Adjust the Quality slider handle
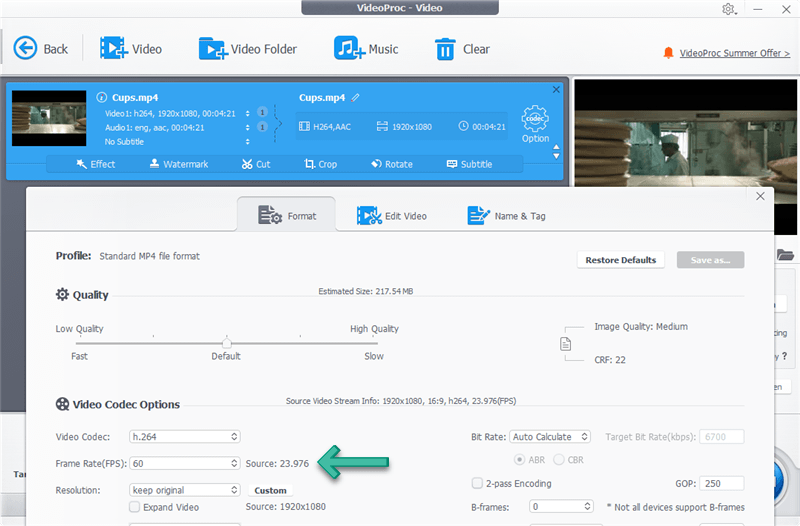This screenshot has width=800, height=526. tap(227, 343)
